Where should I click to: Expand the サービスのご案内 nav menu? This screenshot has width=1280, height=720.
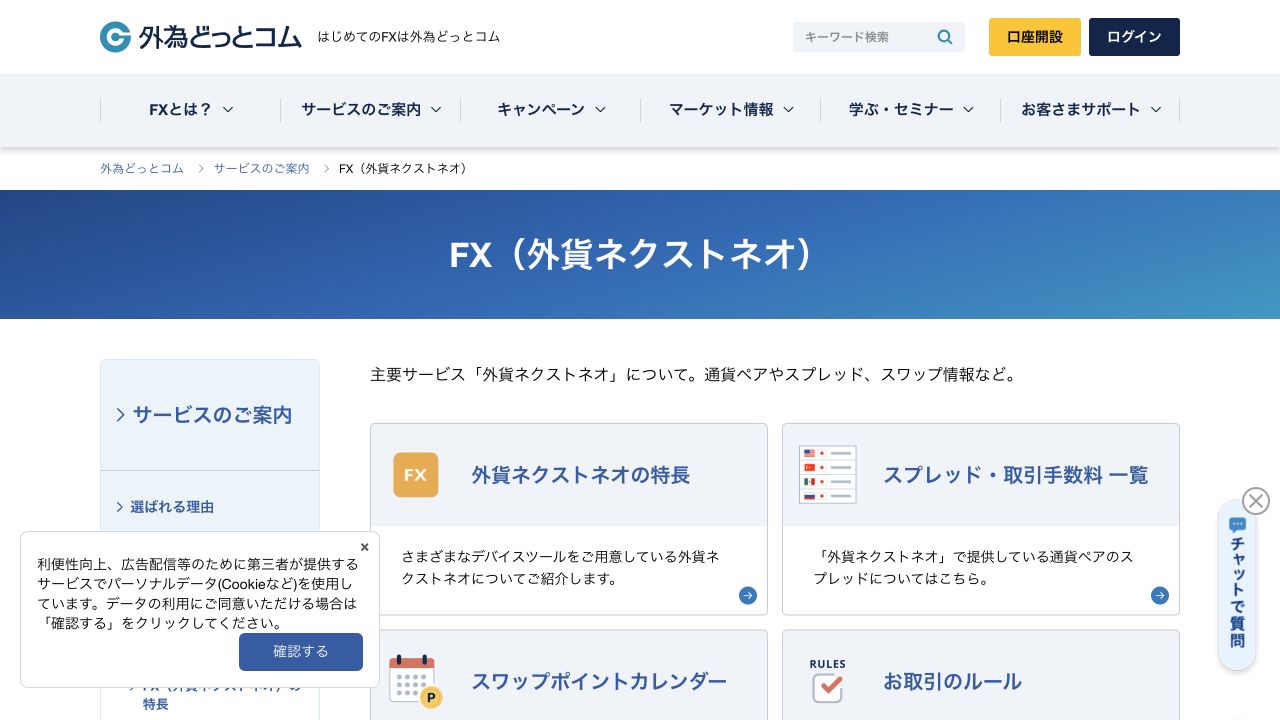pos(371,110)
